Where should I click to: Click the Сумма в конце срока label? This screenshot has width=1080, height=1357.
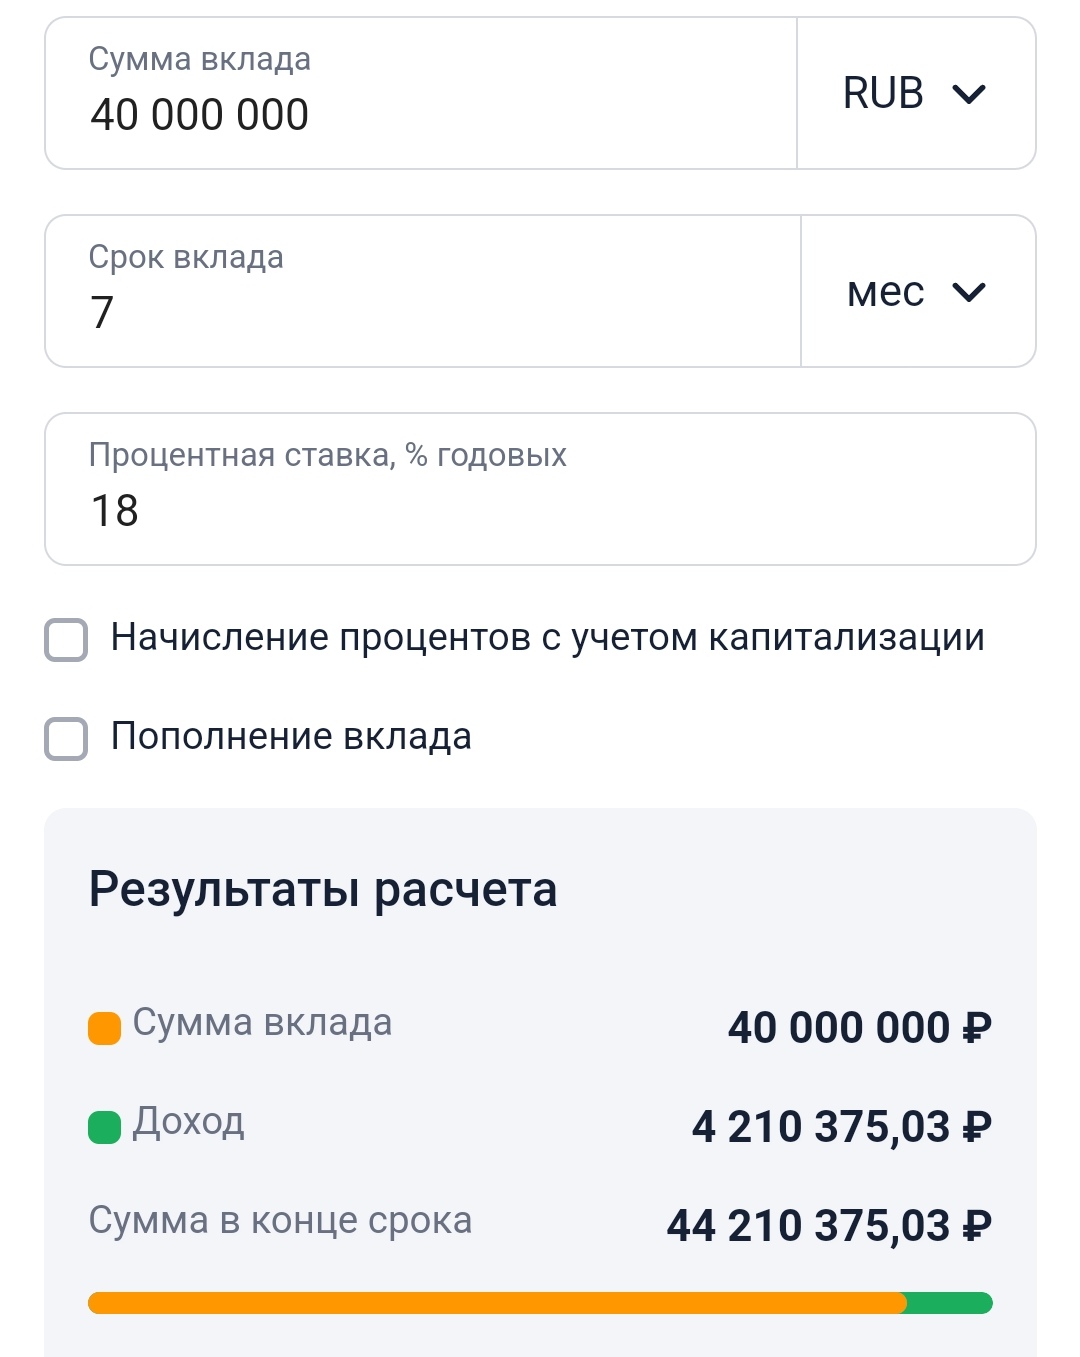[280, 1221]
